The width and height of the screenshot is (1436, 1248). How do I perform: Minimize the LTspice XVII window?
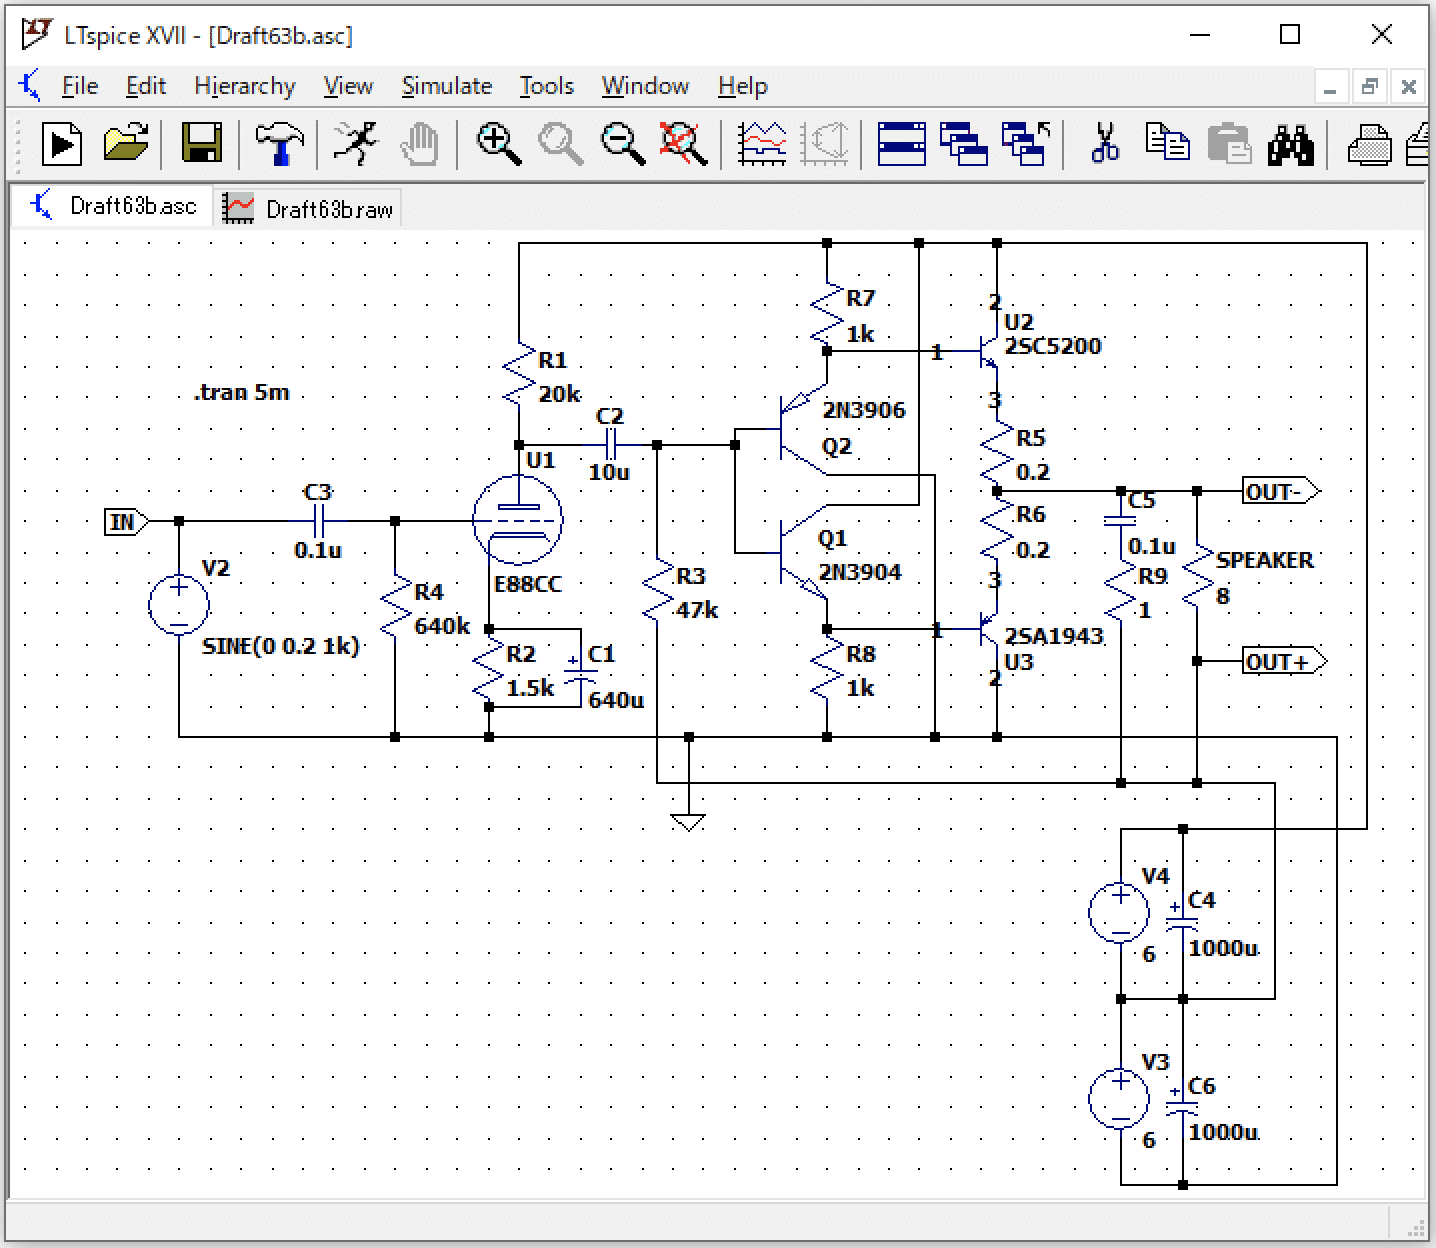pos(1200,35)
